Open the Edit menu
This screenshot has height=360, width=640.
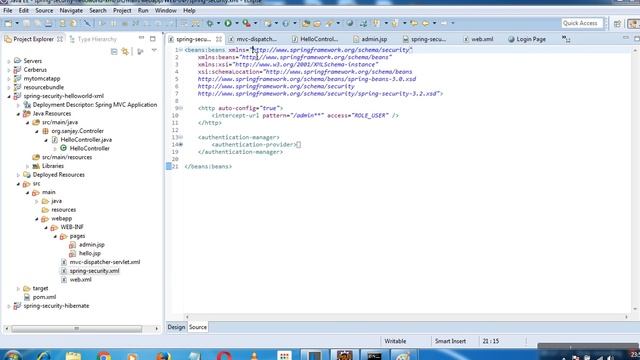point(24,10)
